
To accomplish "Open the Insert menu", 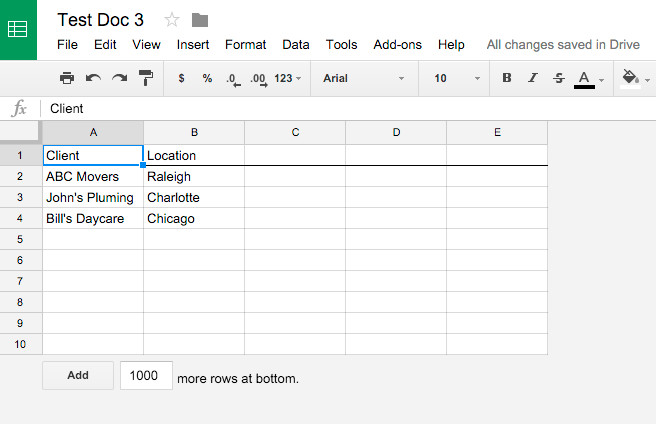I will coord(192,44).
